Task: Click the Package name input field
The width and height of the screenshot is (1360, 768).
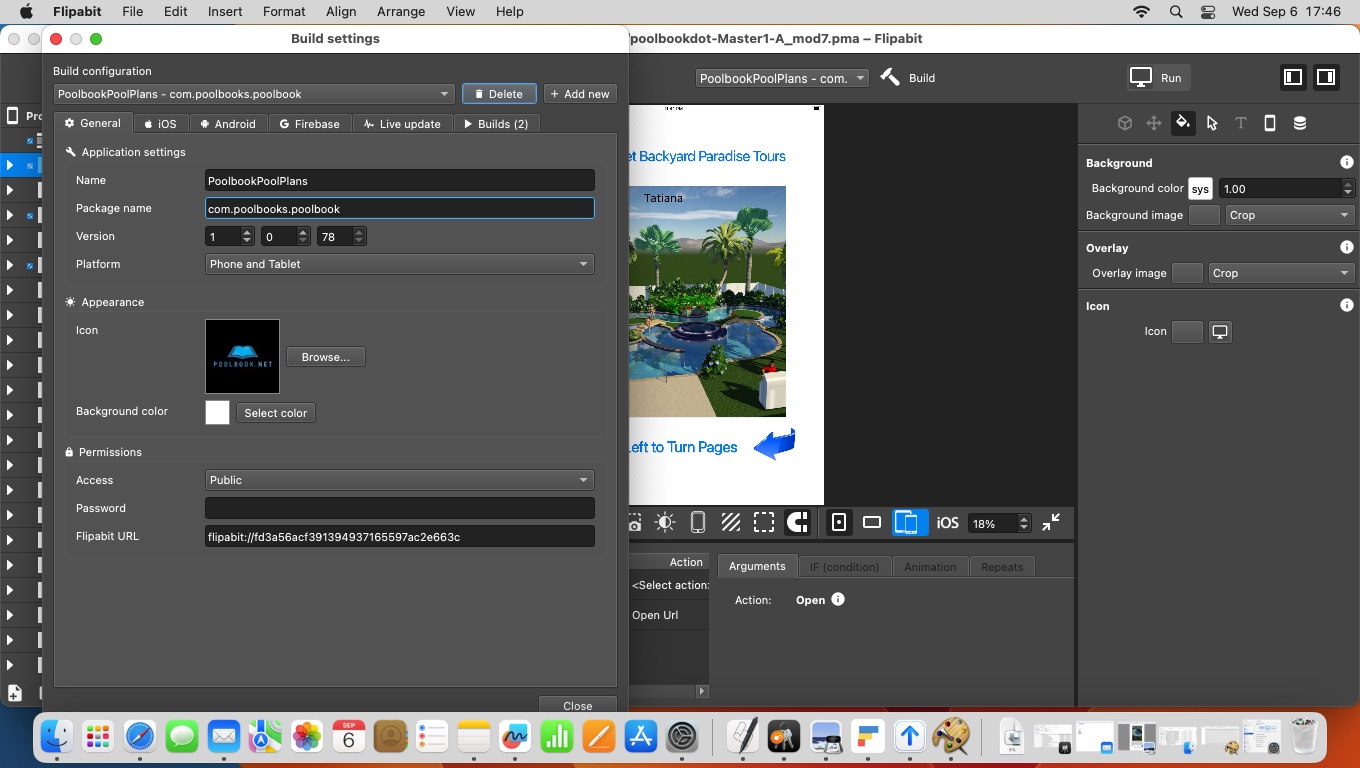Action: pos(399,208)
